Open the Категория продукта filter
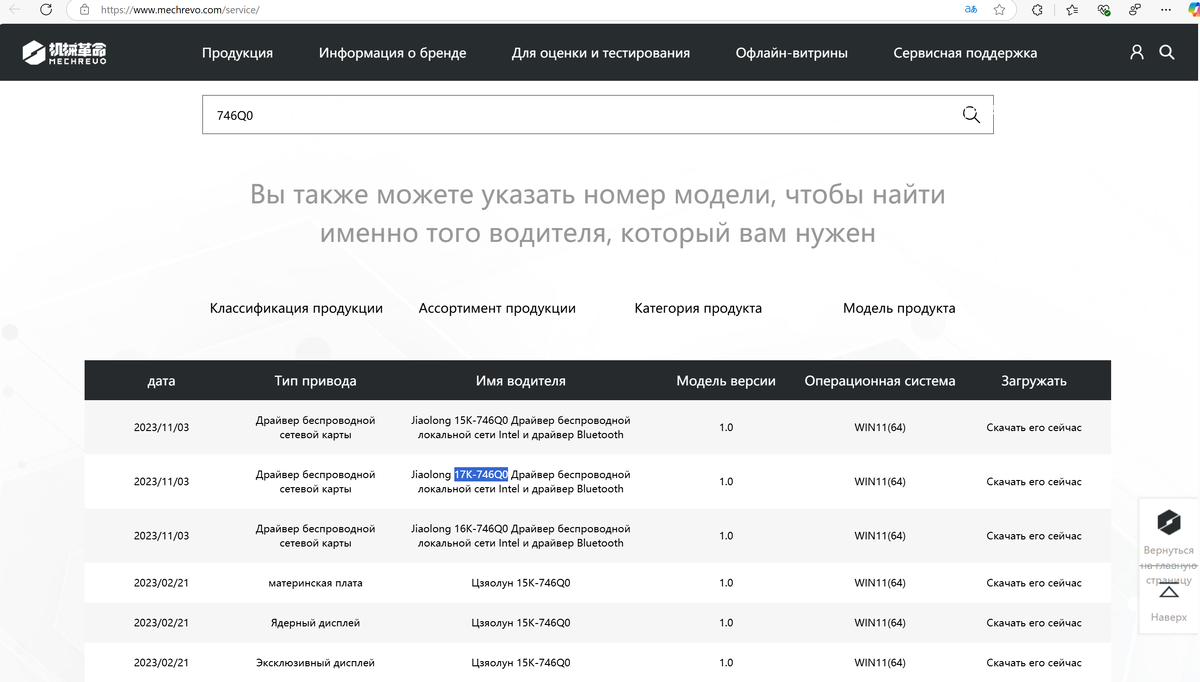 (697, 308)
